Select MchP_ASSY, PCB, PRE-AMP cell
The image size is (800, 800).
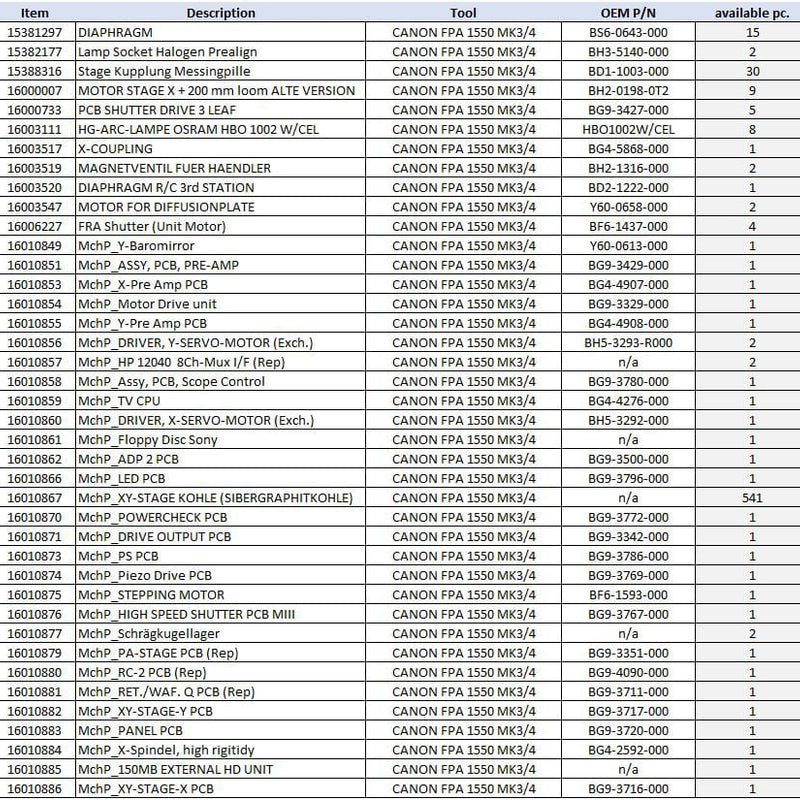(x=220, y=265)
